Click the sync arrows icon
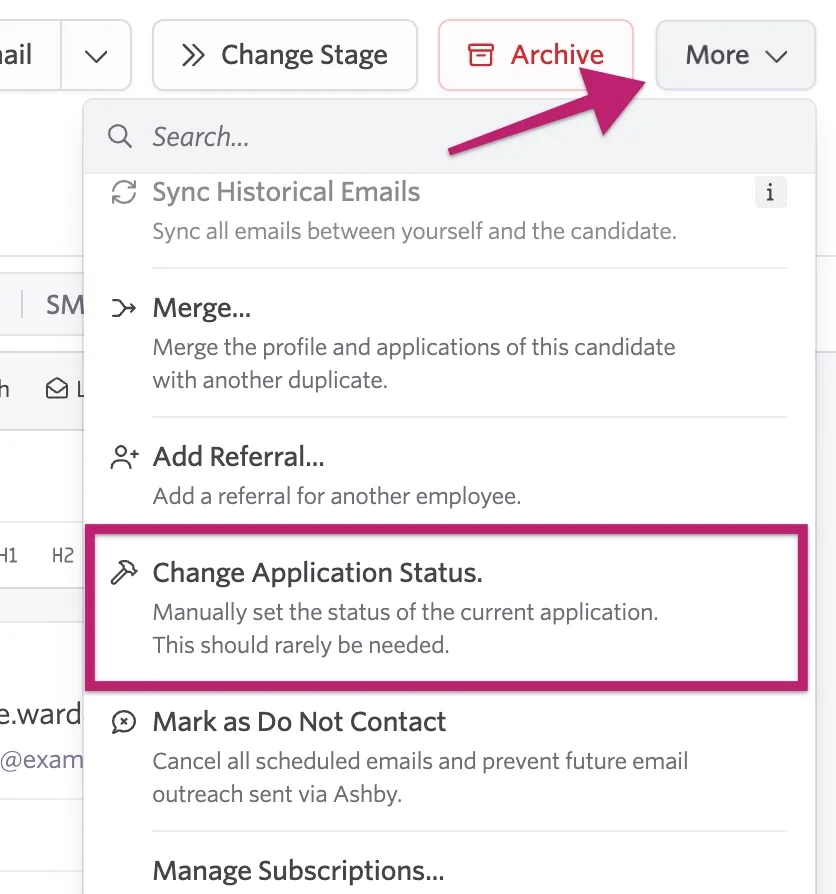 124,192
